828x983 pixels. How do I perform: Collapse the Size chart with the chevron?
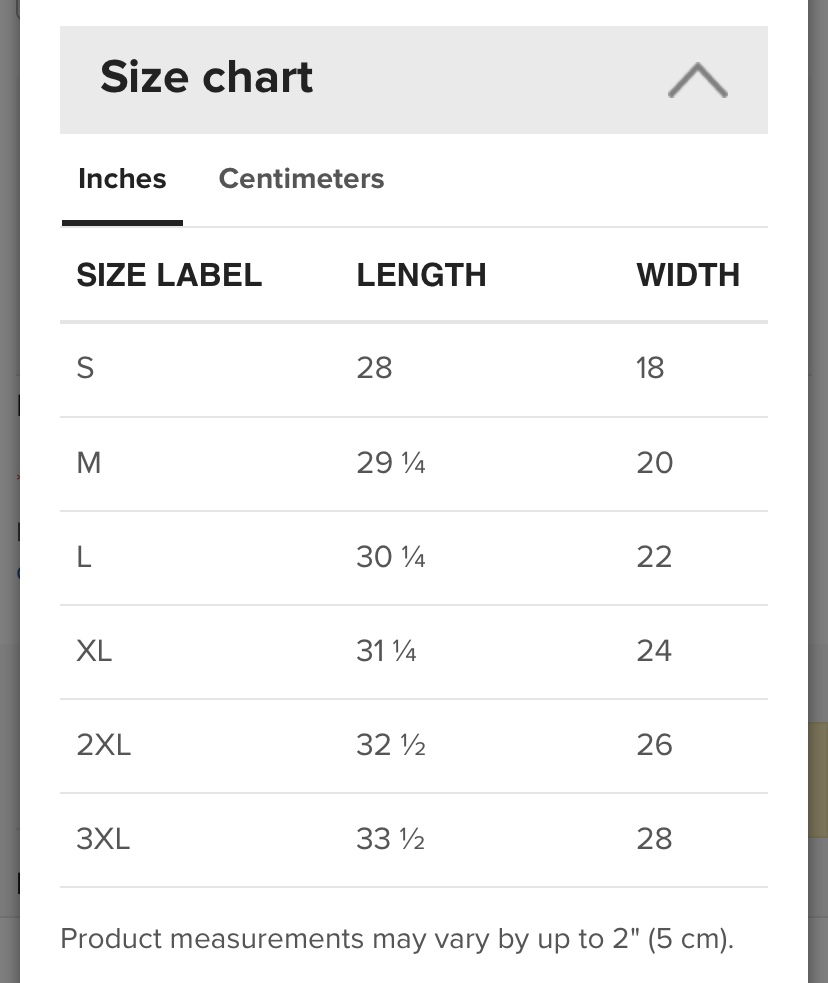tap(697, 80)
